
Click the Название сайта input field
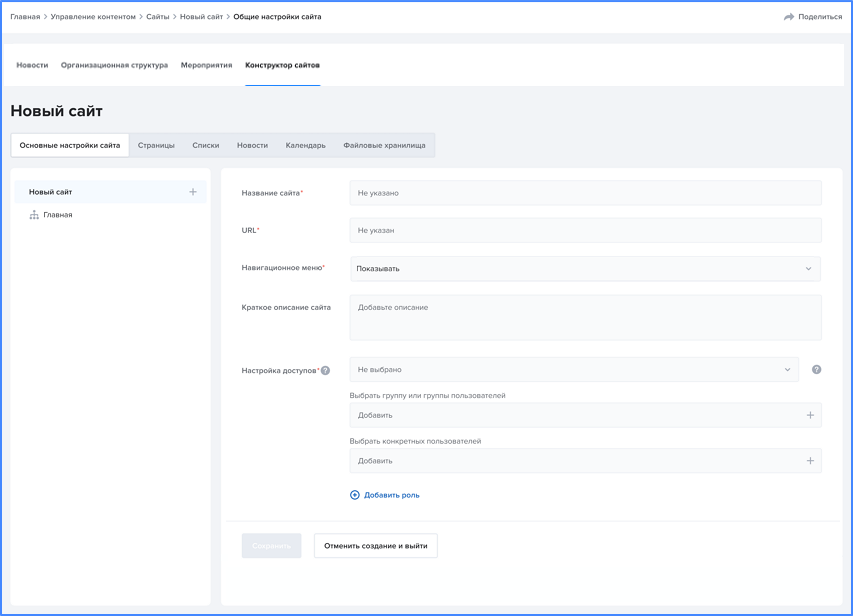click(x=585, y=193)
